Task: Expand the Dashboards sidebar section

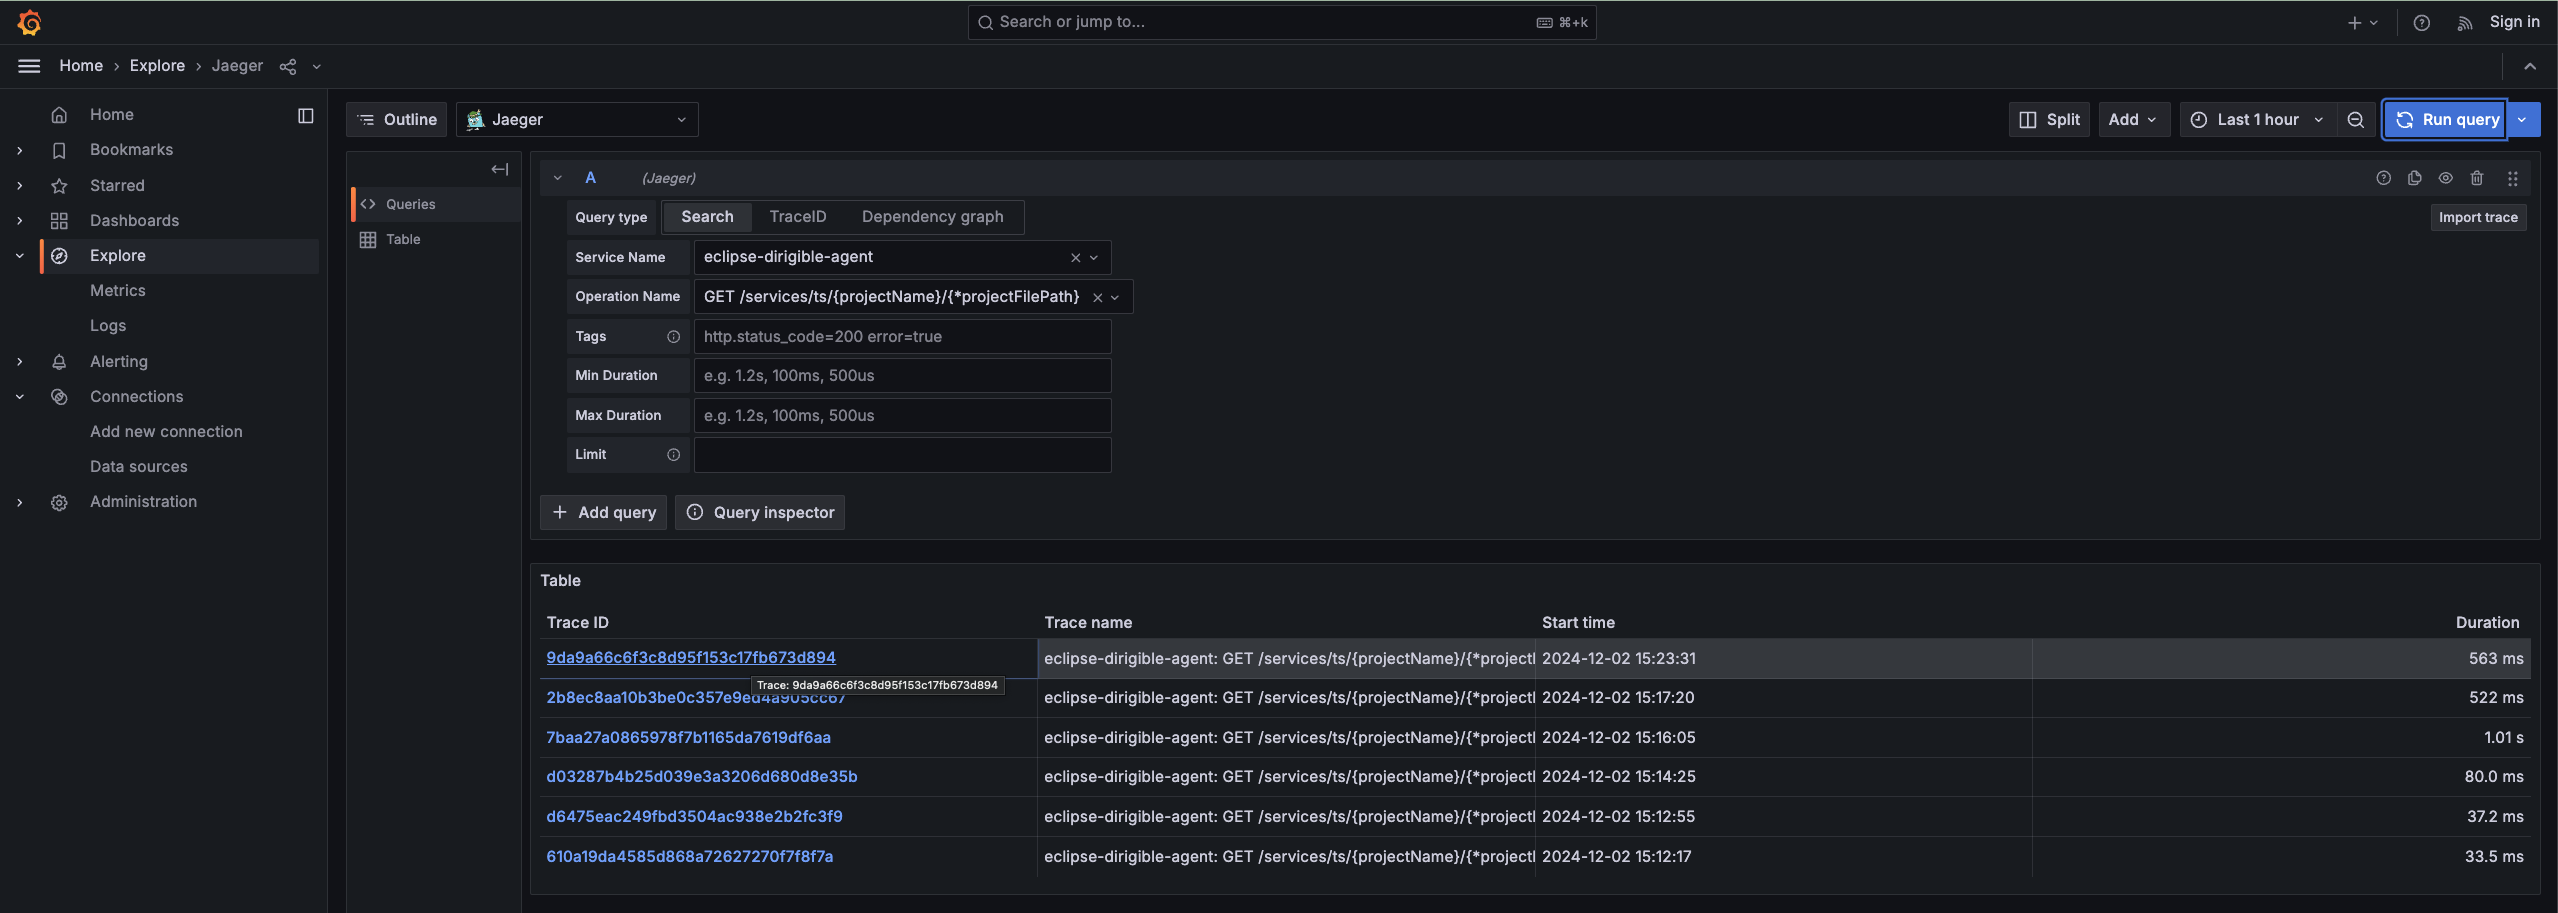Action: (20, 221)
